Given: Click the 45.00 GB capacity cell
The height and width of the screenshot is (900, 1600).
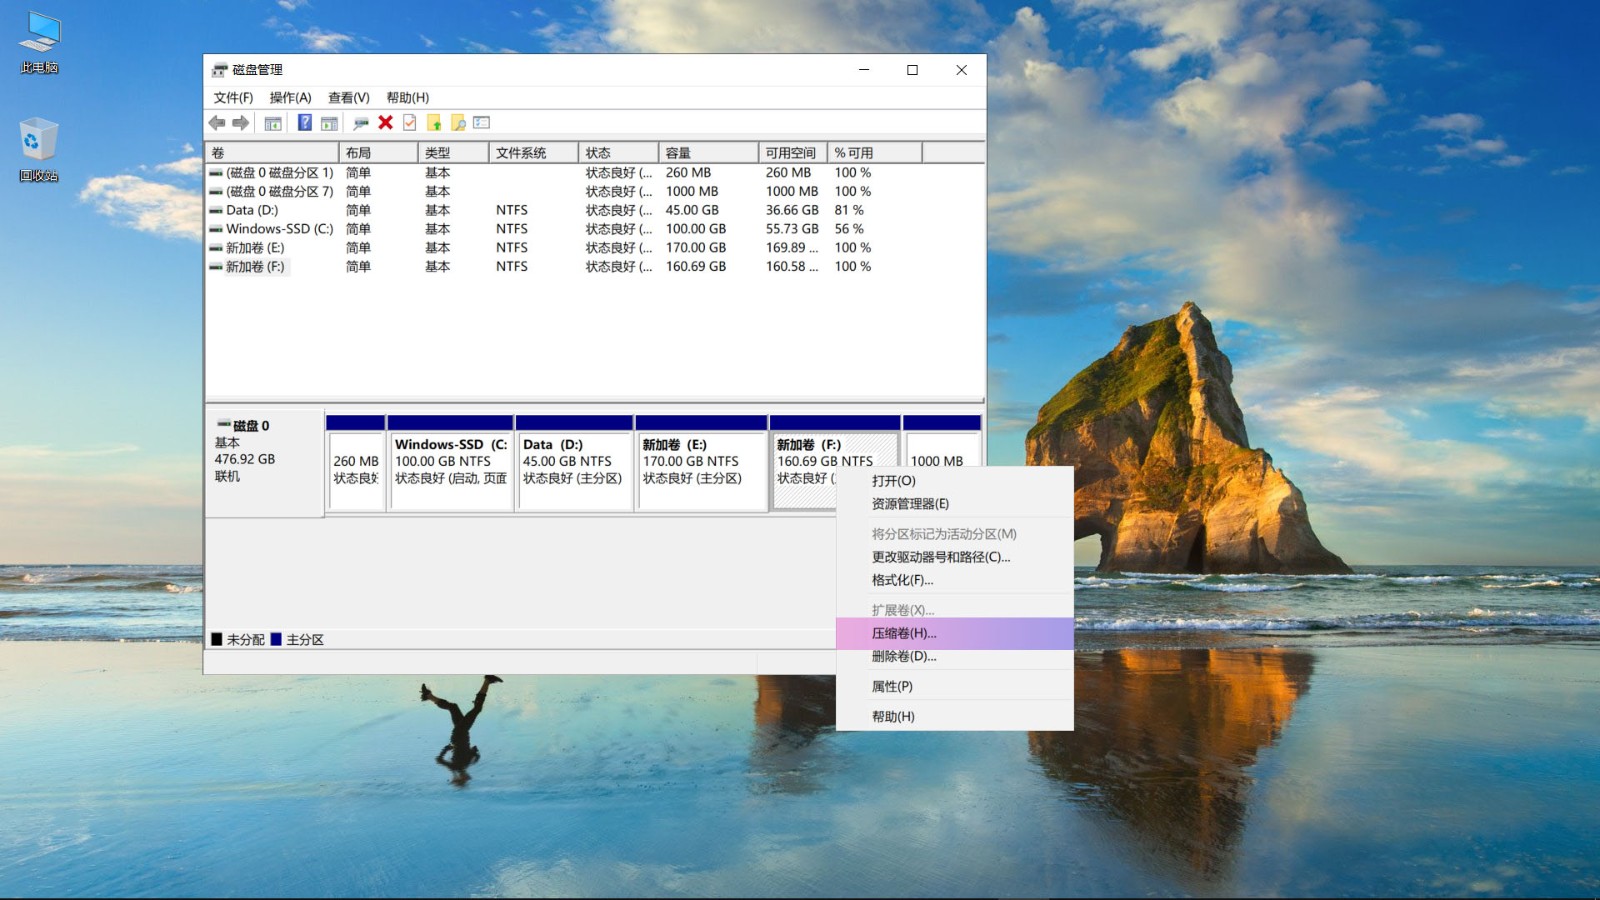Looking at the screenshot, I should (692, 211).
